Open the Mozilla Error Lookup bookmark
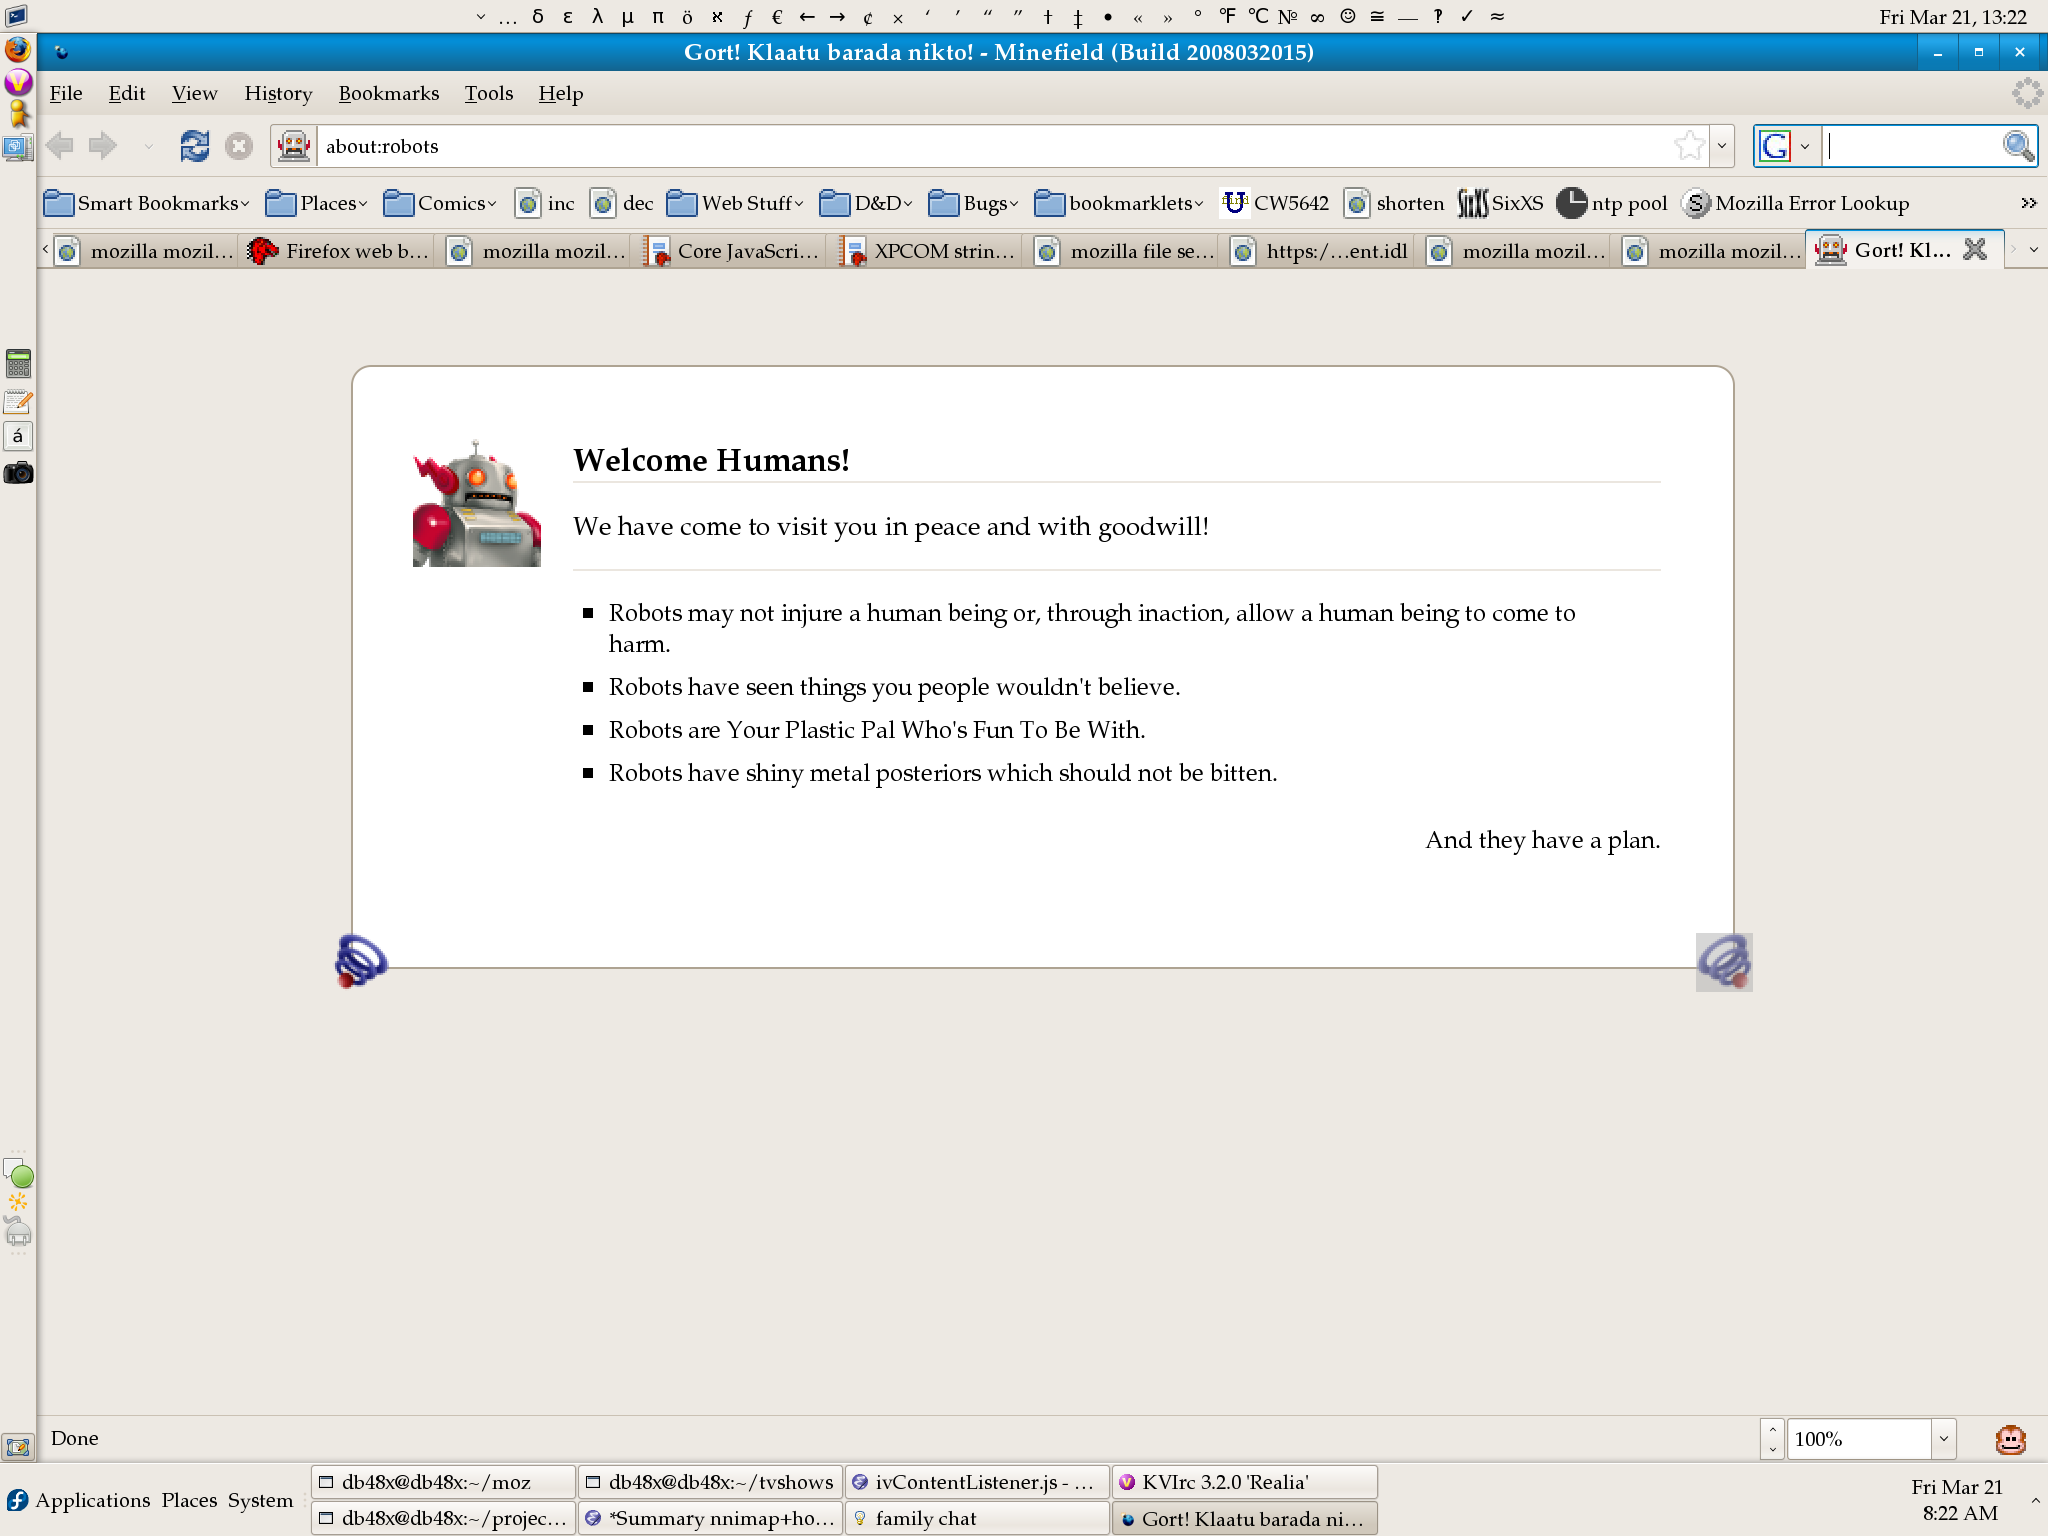The height and width of the screenshot is (1536, 2048). coord(1795,203)
